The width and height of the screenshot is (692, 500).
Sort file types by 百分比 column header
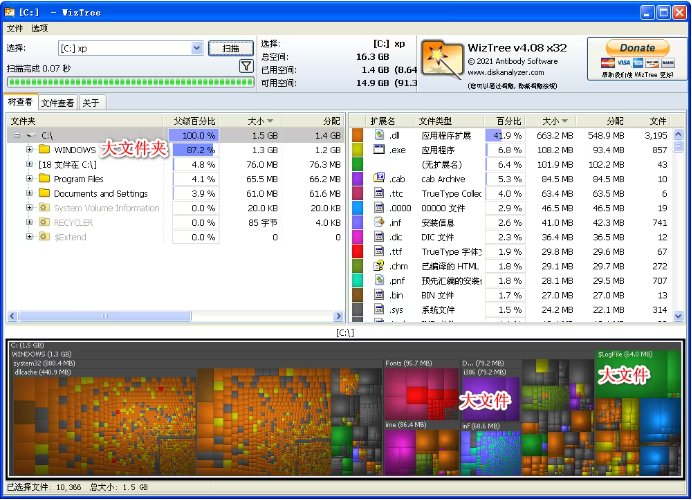coord(509,121)
